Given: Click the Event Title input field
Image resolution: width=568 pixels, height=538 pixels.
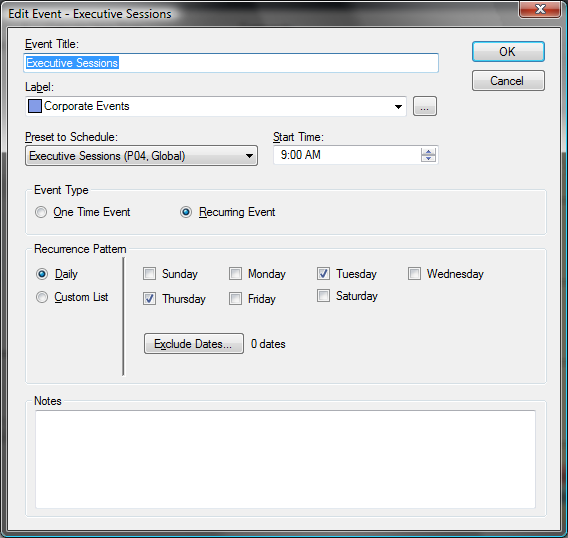Looking at the screenshot, I should 231,63.
